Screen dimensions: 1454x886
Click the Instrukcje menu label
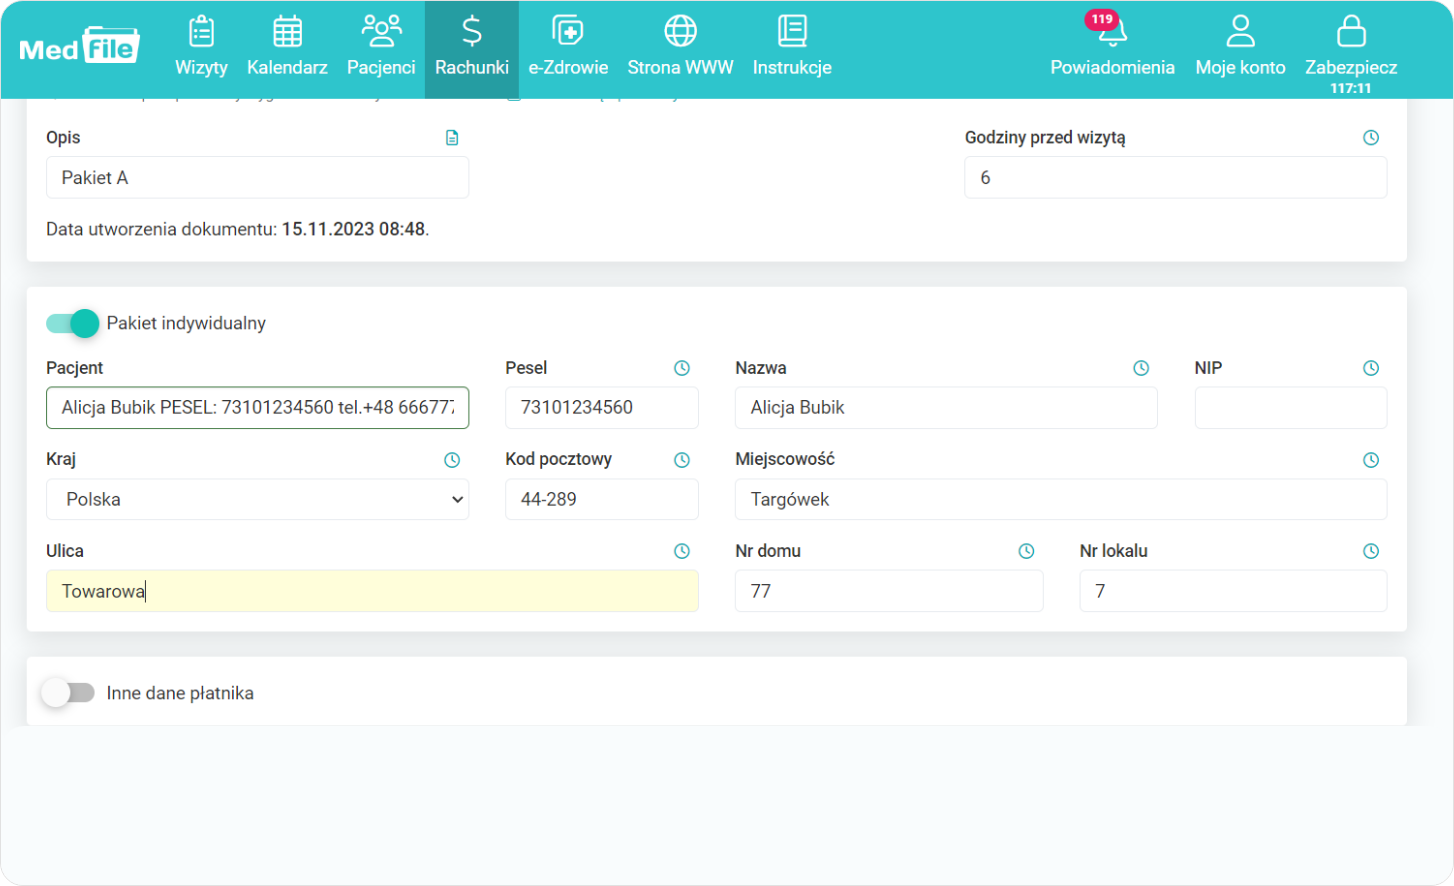(792, 67)
